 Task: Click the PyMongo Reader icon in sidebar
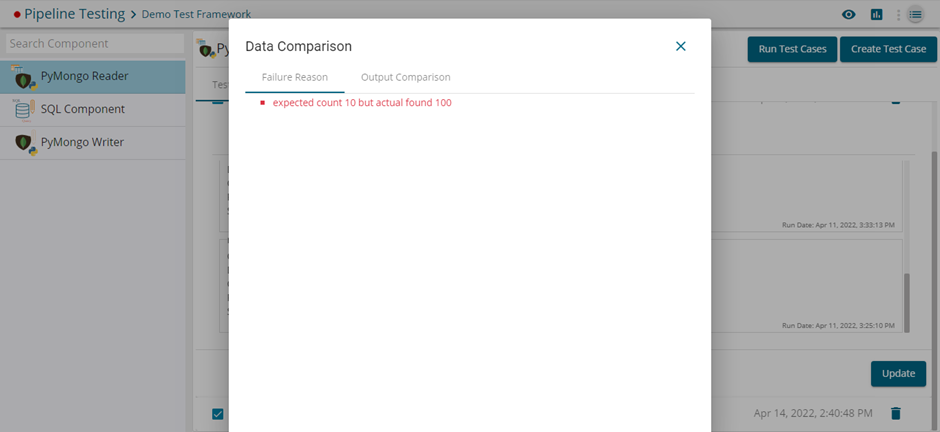coord(24,77)
